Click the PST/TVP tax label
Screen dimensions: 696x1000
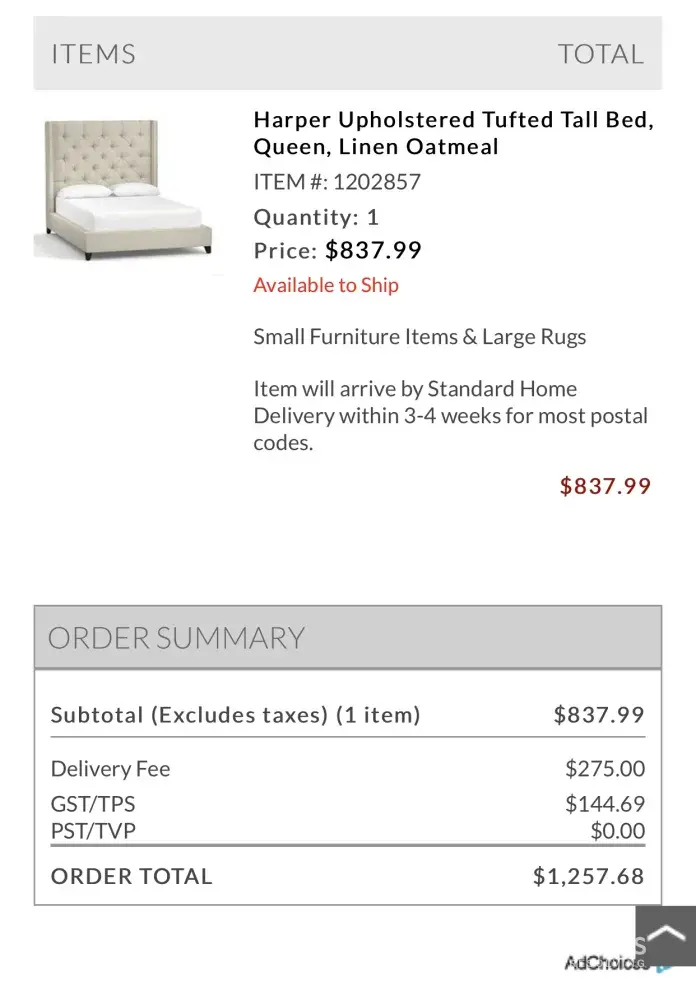coord(93,831)
